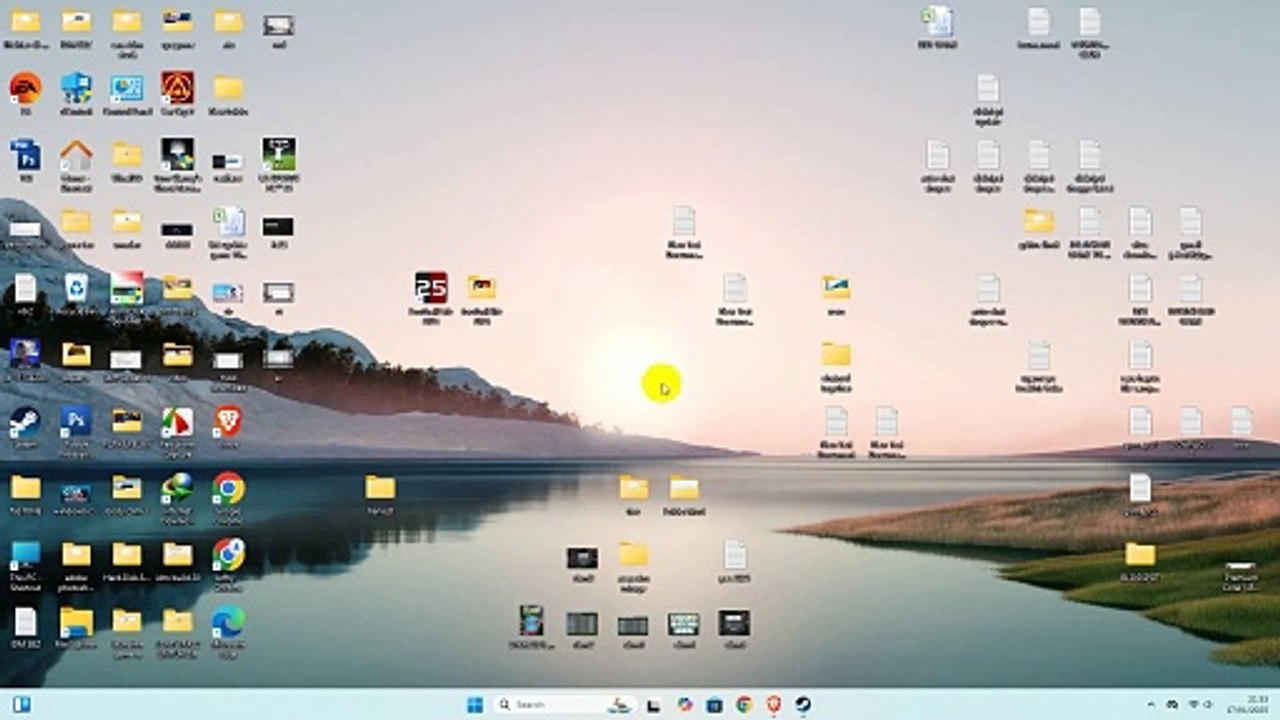Select the Excel file at top right

pos(938,21)
